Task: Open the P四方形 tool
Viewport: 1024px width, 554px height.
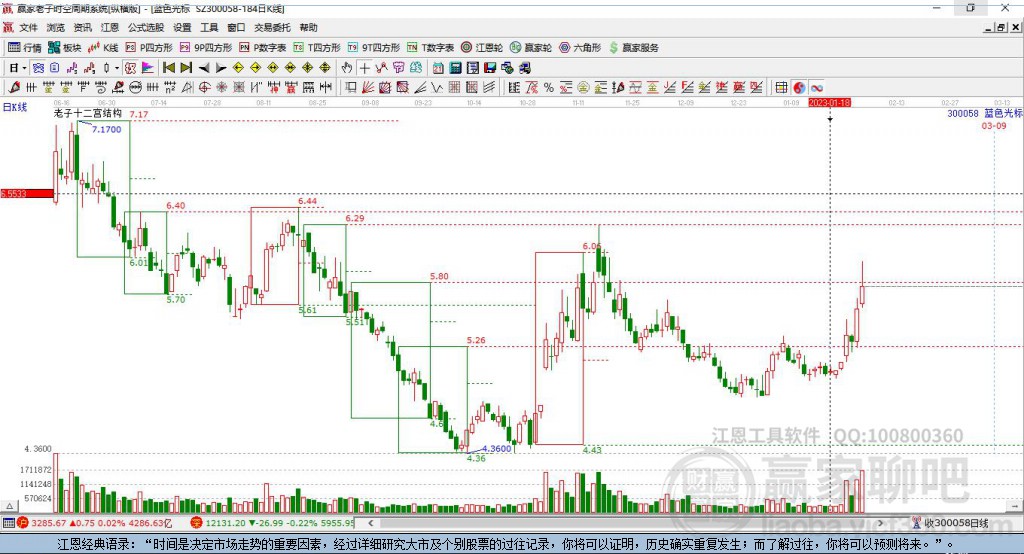Action: (149, 48)
